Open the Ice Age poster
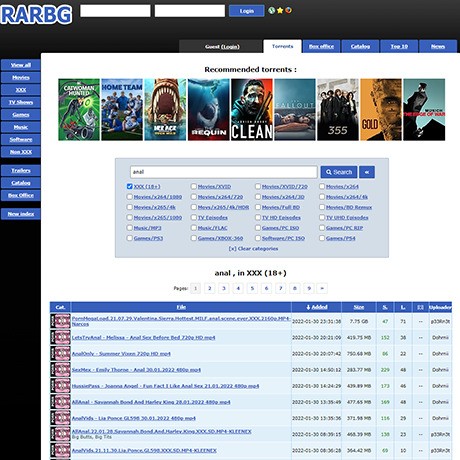This screenshot has width=460, height=460. pyautogui.click(x=165, y=109)
